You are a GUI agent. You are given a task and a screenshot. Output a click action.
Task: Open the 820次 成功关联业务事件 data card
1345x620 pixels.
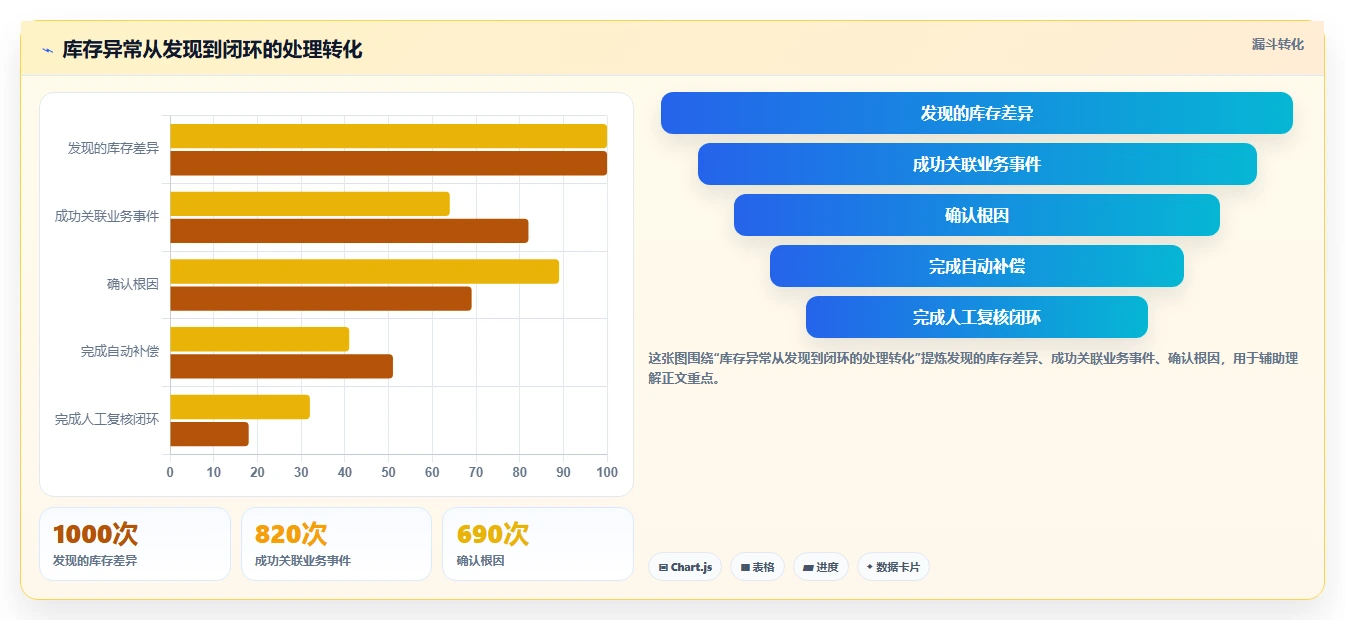(336, 544)
